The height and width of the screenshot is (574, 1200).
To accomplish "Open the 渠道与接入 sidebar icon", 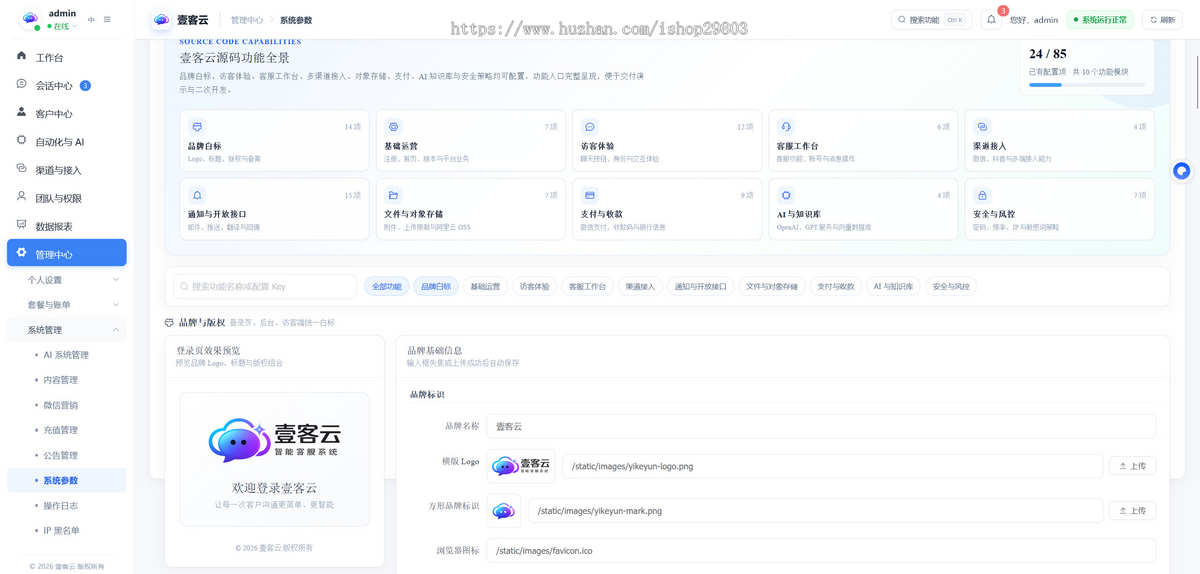I will click(22, 169).
